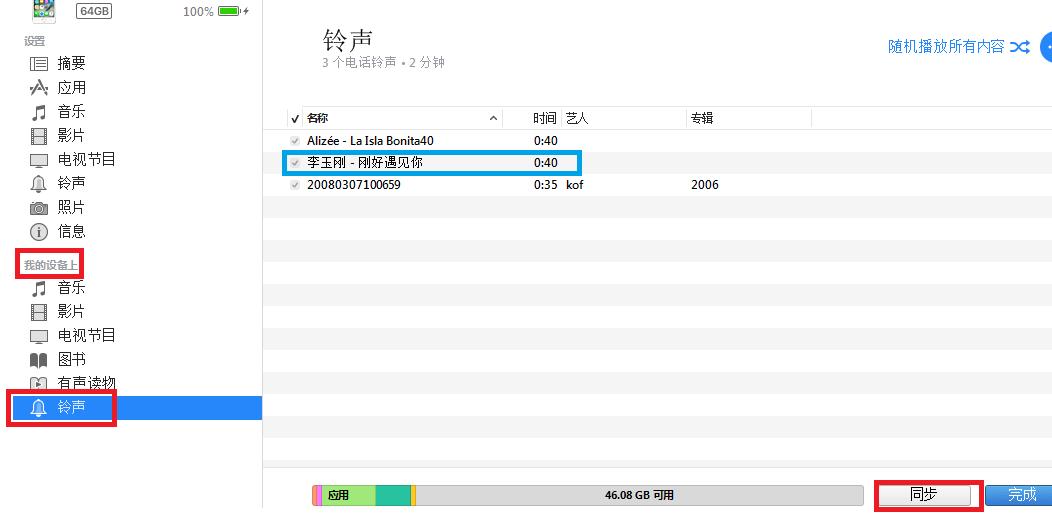Viewport: 1052px width, 514px height.
Task: Click the Summary list icon in Settings
Action: (39, 64)
